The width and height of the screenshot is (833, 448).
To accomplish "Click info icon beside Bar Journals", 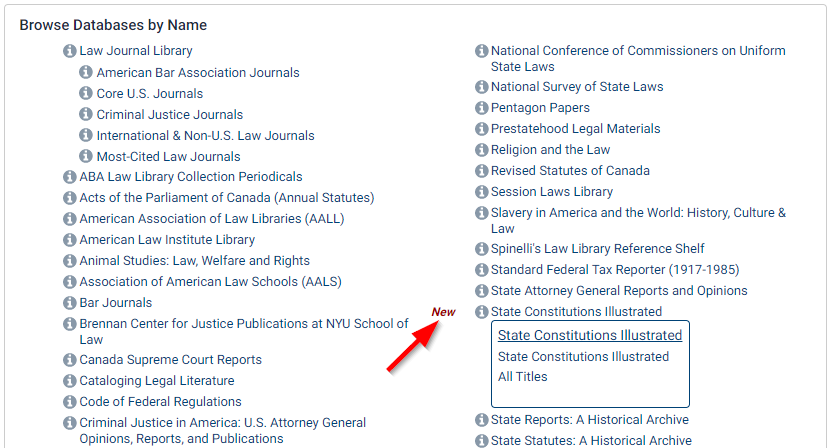I will tap(70, 303).
